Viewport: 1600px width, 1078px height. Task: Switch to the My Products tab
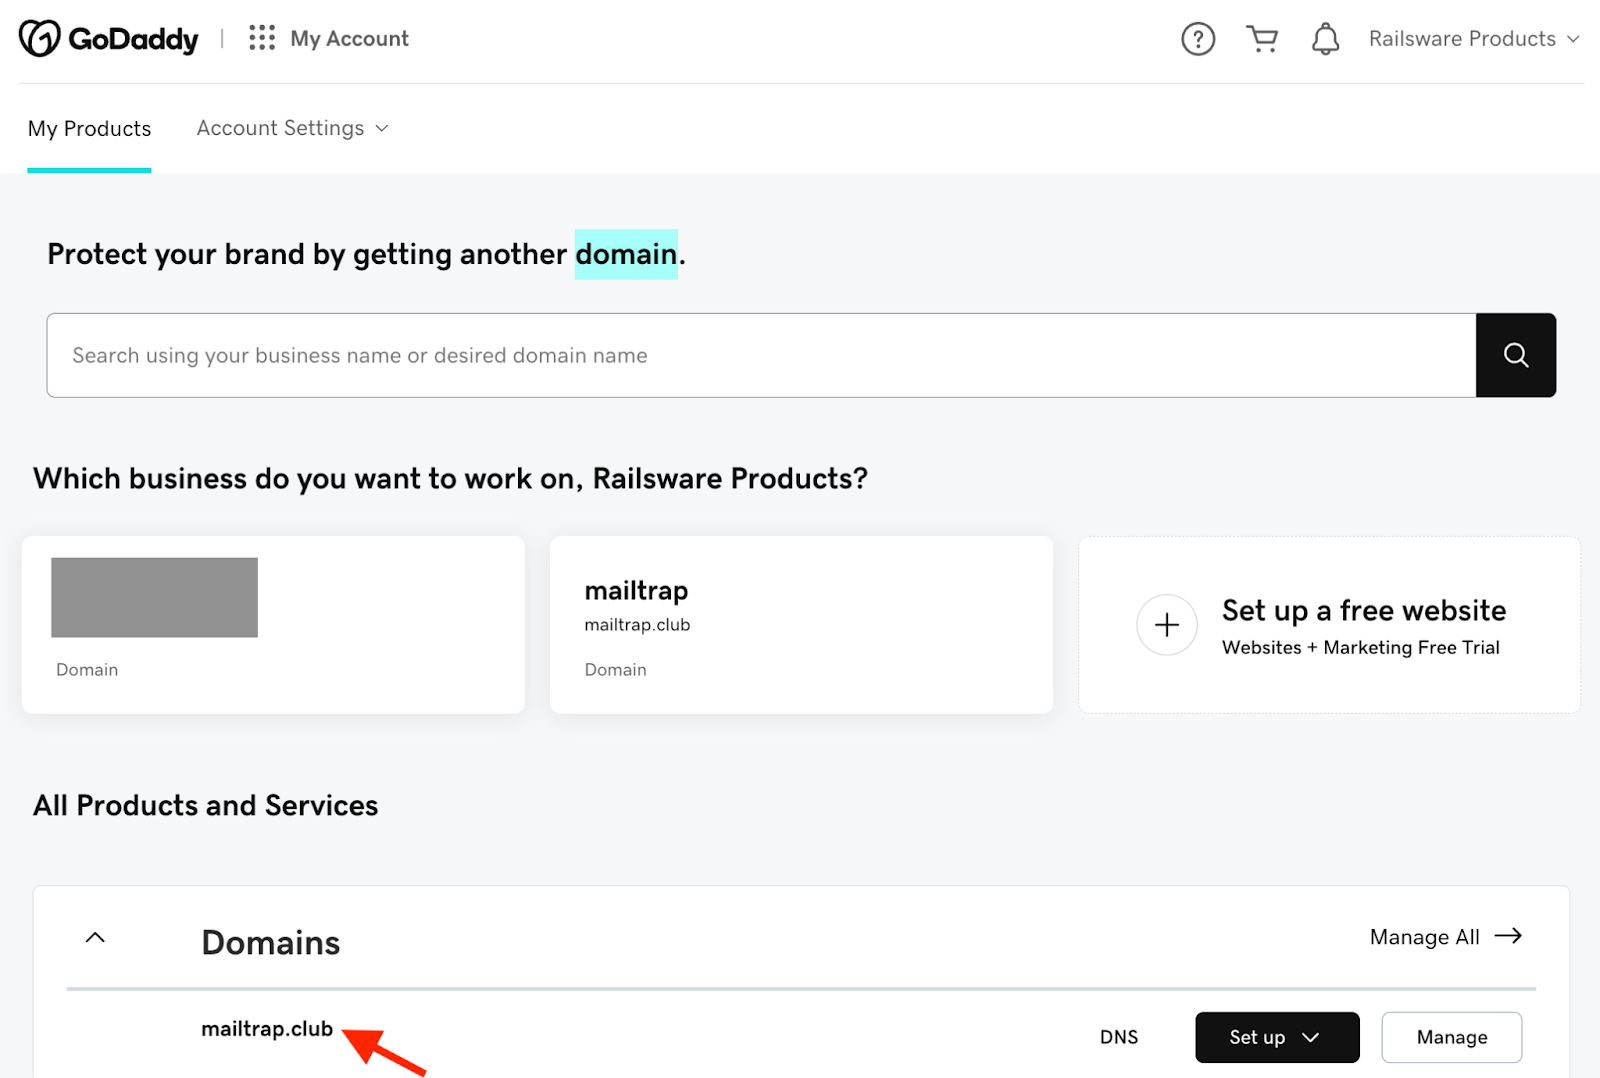[89, 128]
